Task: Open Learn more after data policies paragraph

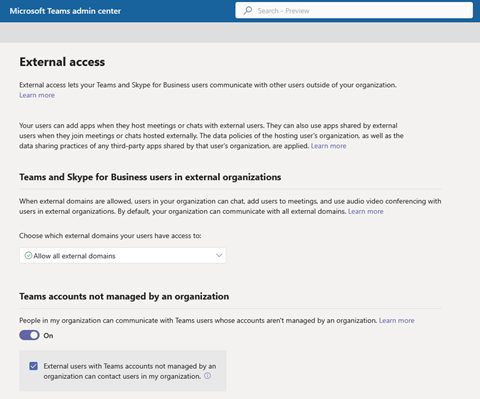Action: tap(329, 146)
